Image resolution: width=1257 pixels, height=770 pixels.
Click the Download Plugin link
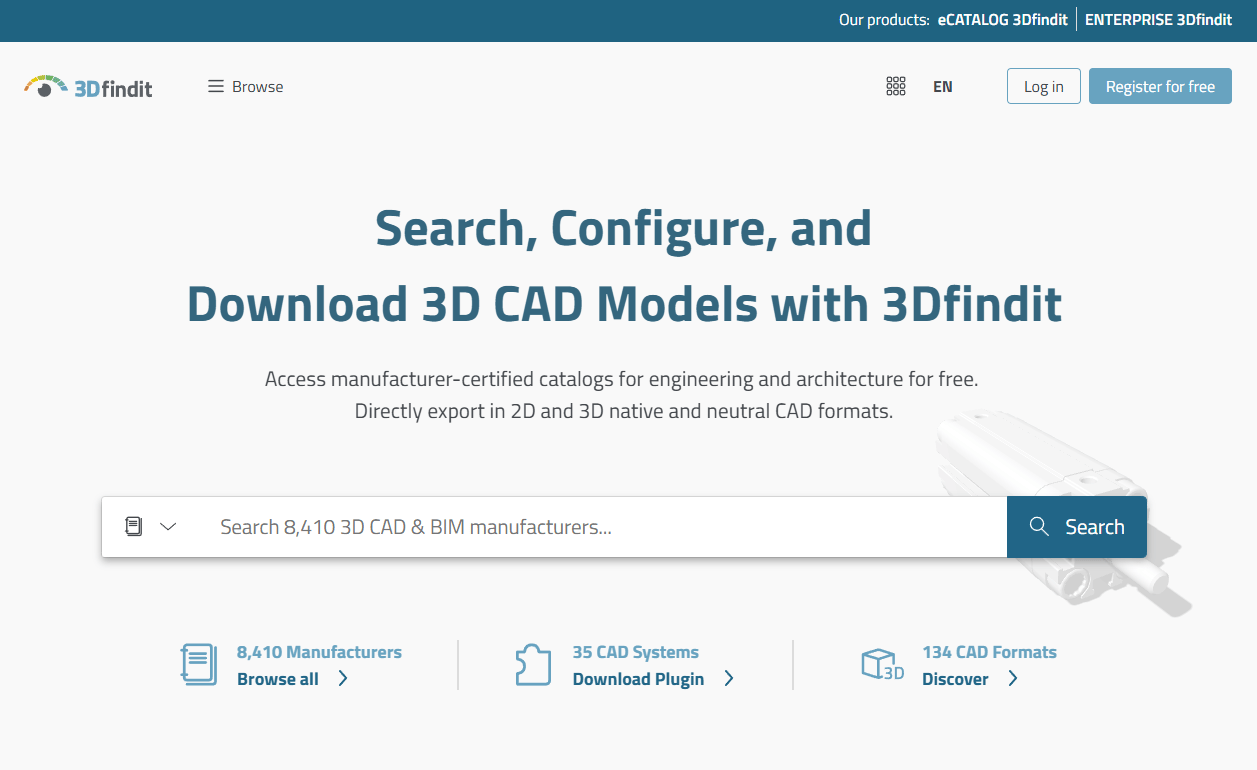pyautogui.click(x=638, y=679)
